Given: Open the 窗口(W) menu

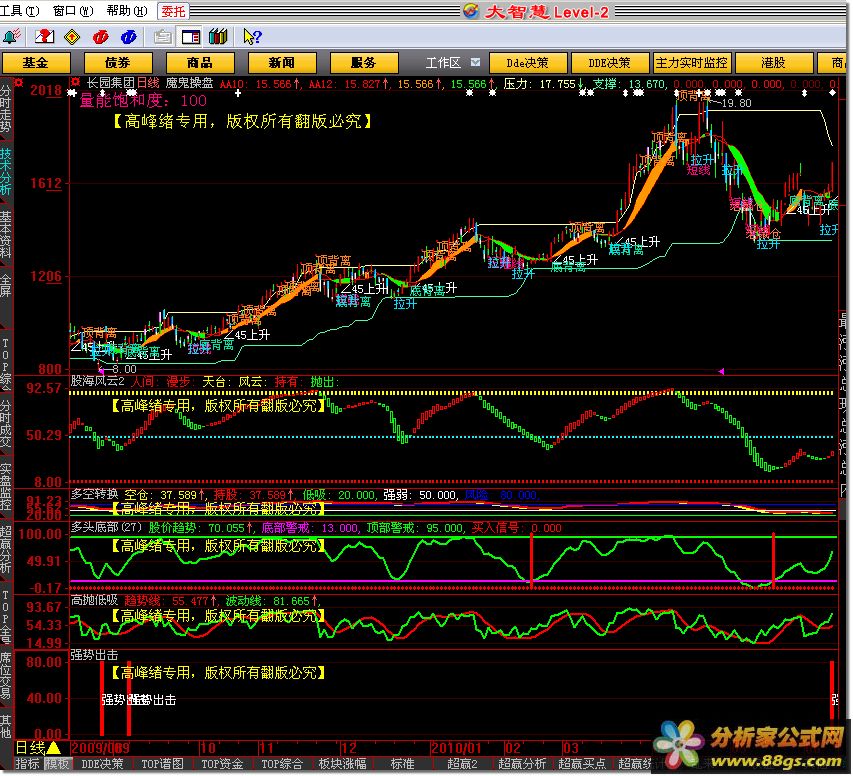Looking at the screenshot, I should click(x=73, y=11).
